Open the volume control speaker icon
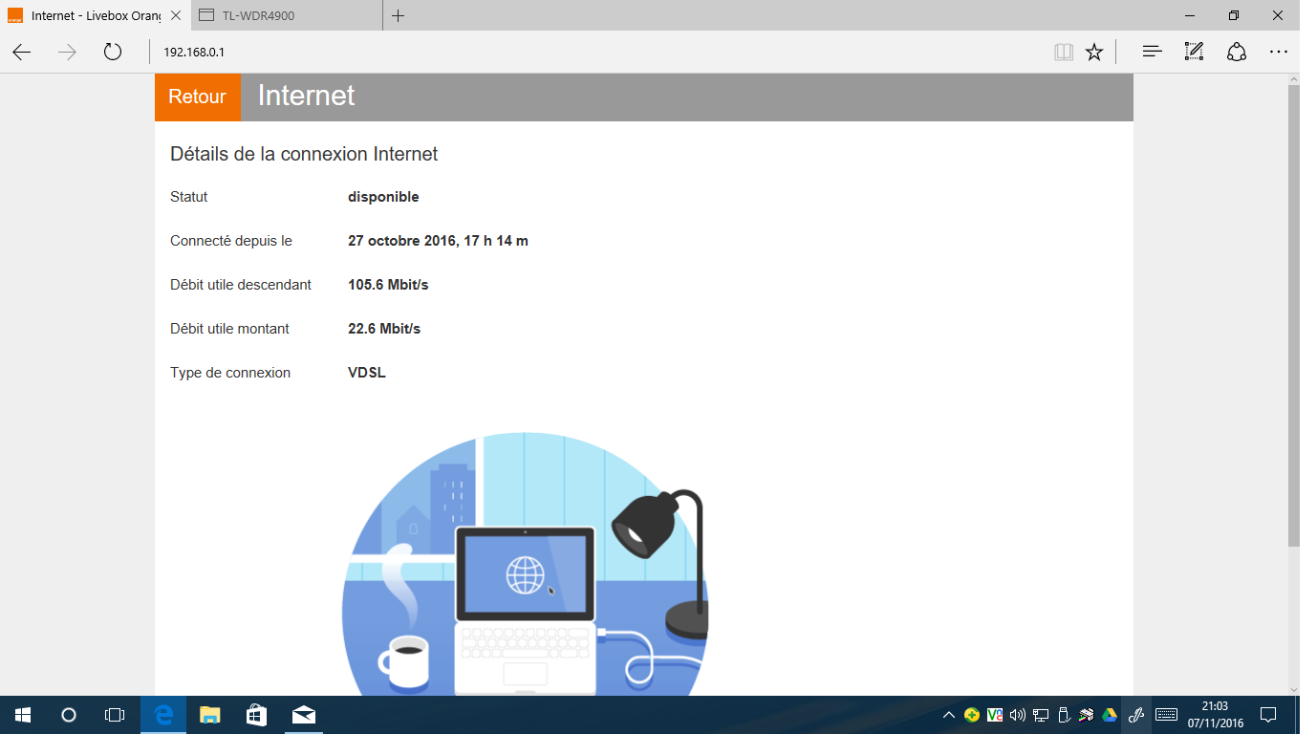The image size is (1300, 734). click(x=1018, y=715)
